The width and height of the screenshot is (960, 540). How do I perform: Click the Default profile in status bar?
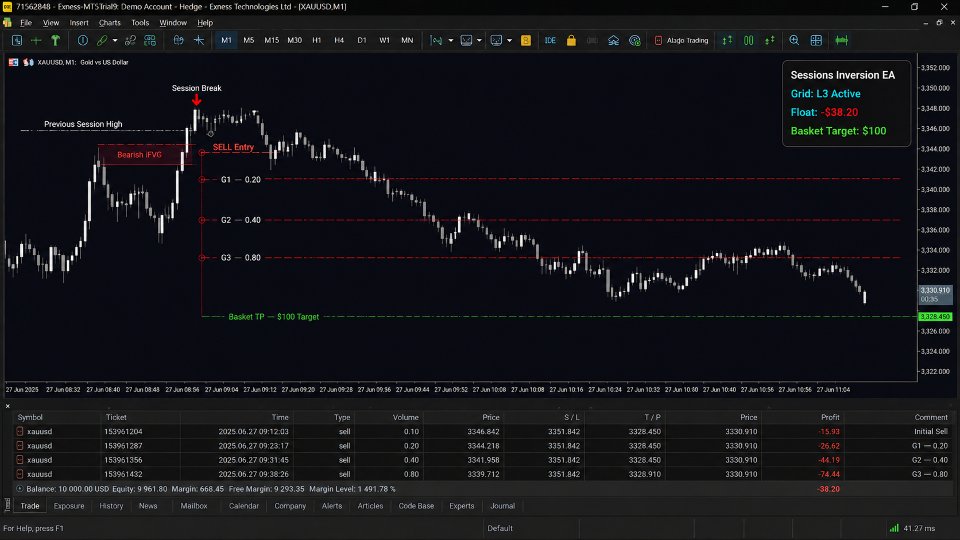(x=500, y=528)
